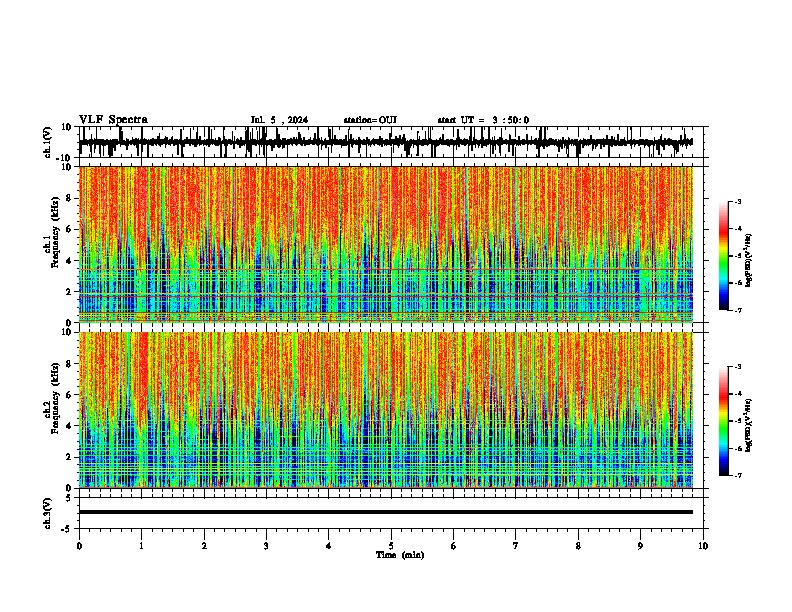
Task: Click the "VLF Spectra" plot title
Action: pos(113,120)
